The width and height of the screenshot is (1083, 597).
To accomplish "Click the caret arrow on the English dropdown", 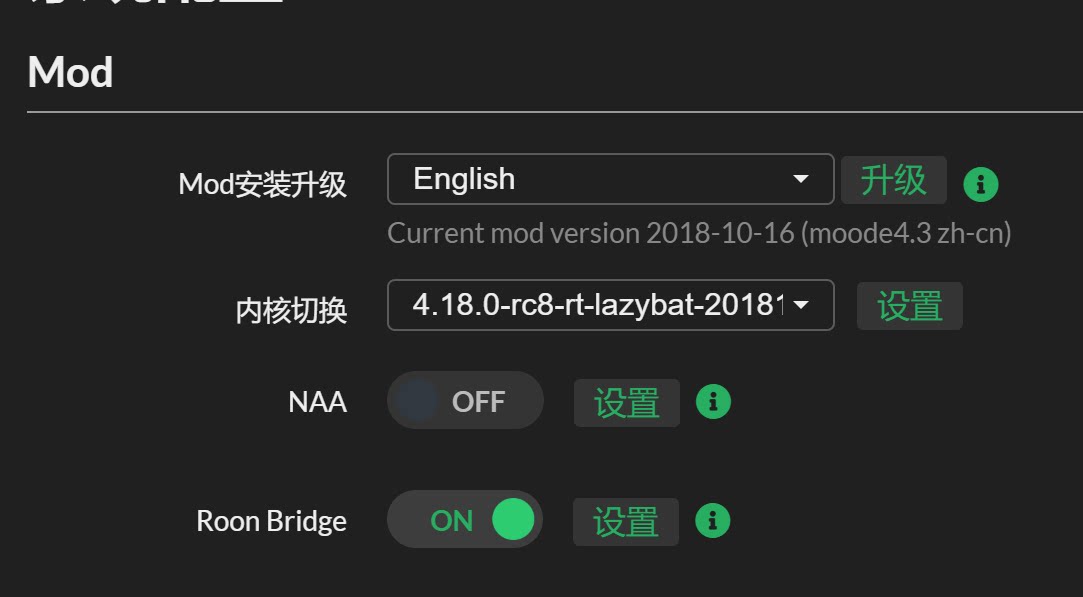I will click(x=801, y=180).
